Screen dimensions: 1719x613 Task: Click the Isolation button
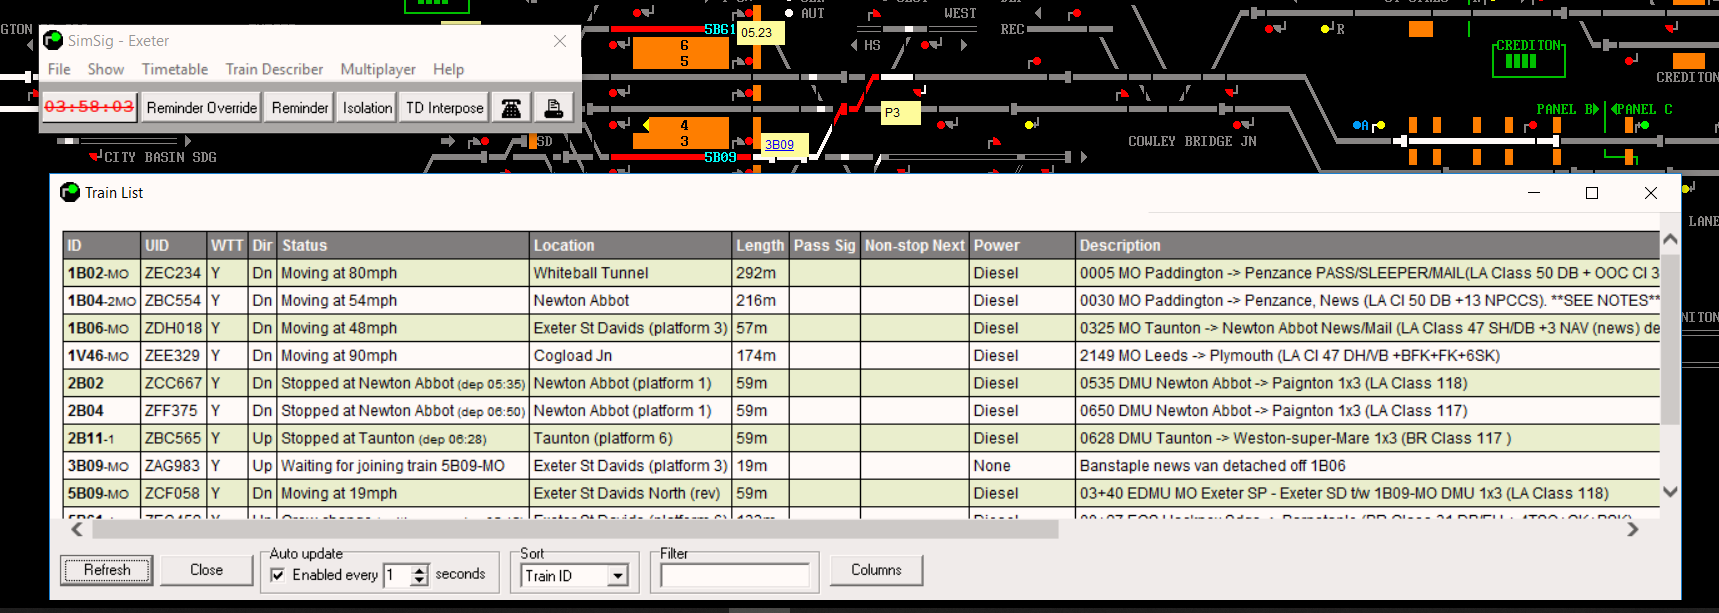[367, 108]
